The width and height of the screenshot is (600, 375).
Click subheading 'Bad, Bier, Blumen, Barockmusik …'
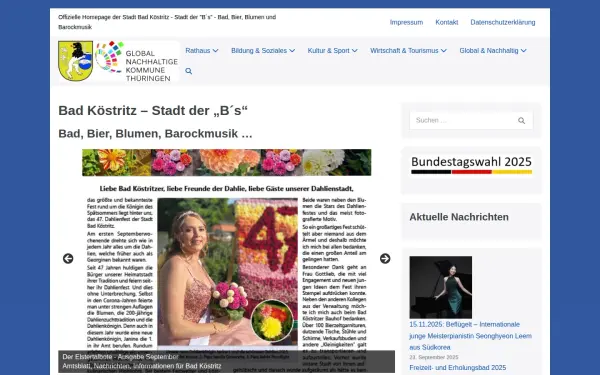point(155,134)
